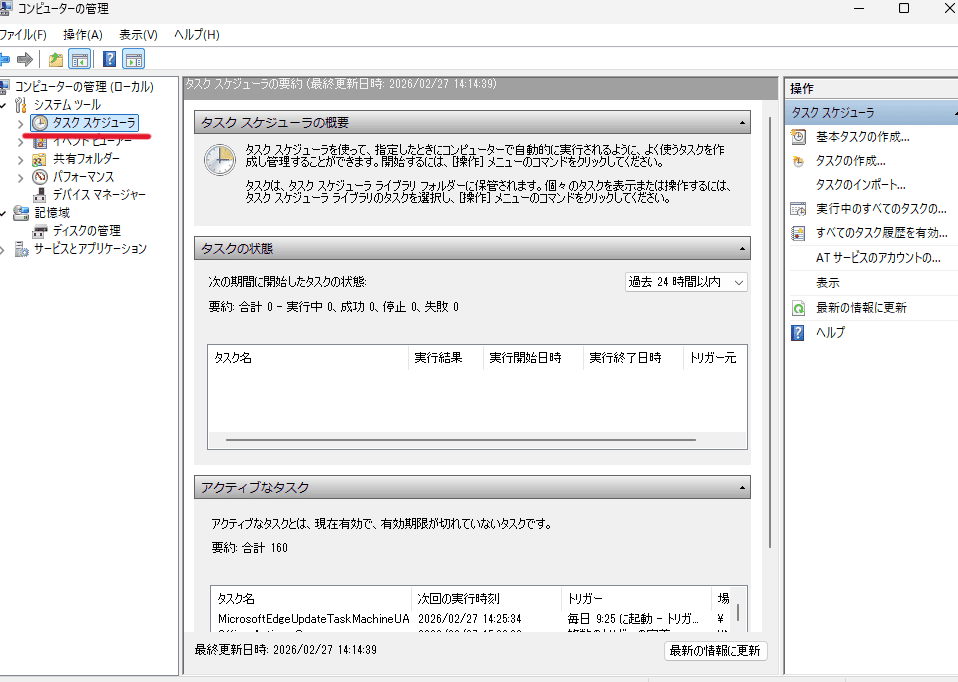Click the 実行開始日時 column header
This screenshot has height=682, width=958.
(533, 358)
